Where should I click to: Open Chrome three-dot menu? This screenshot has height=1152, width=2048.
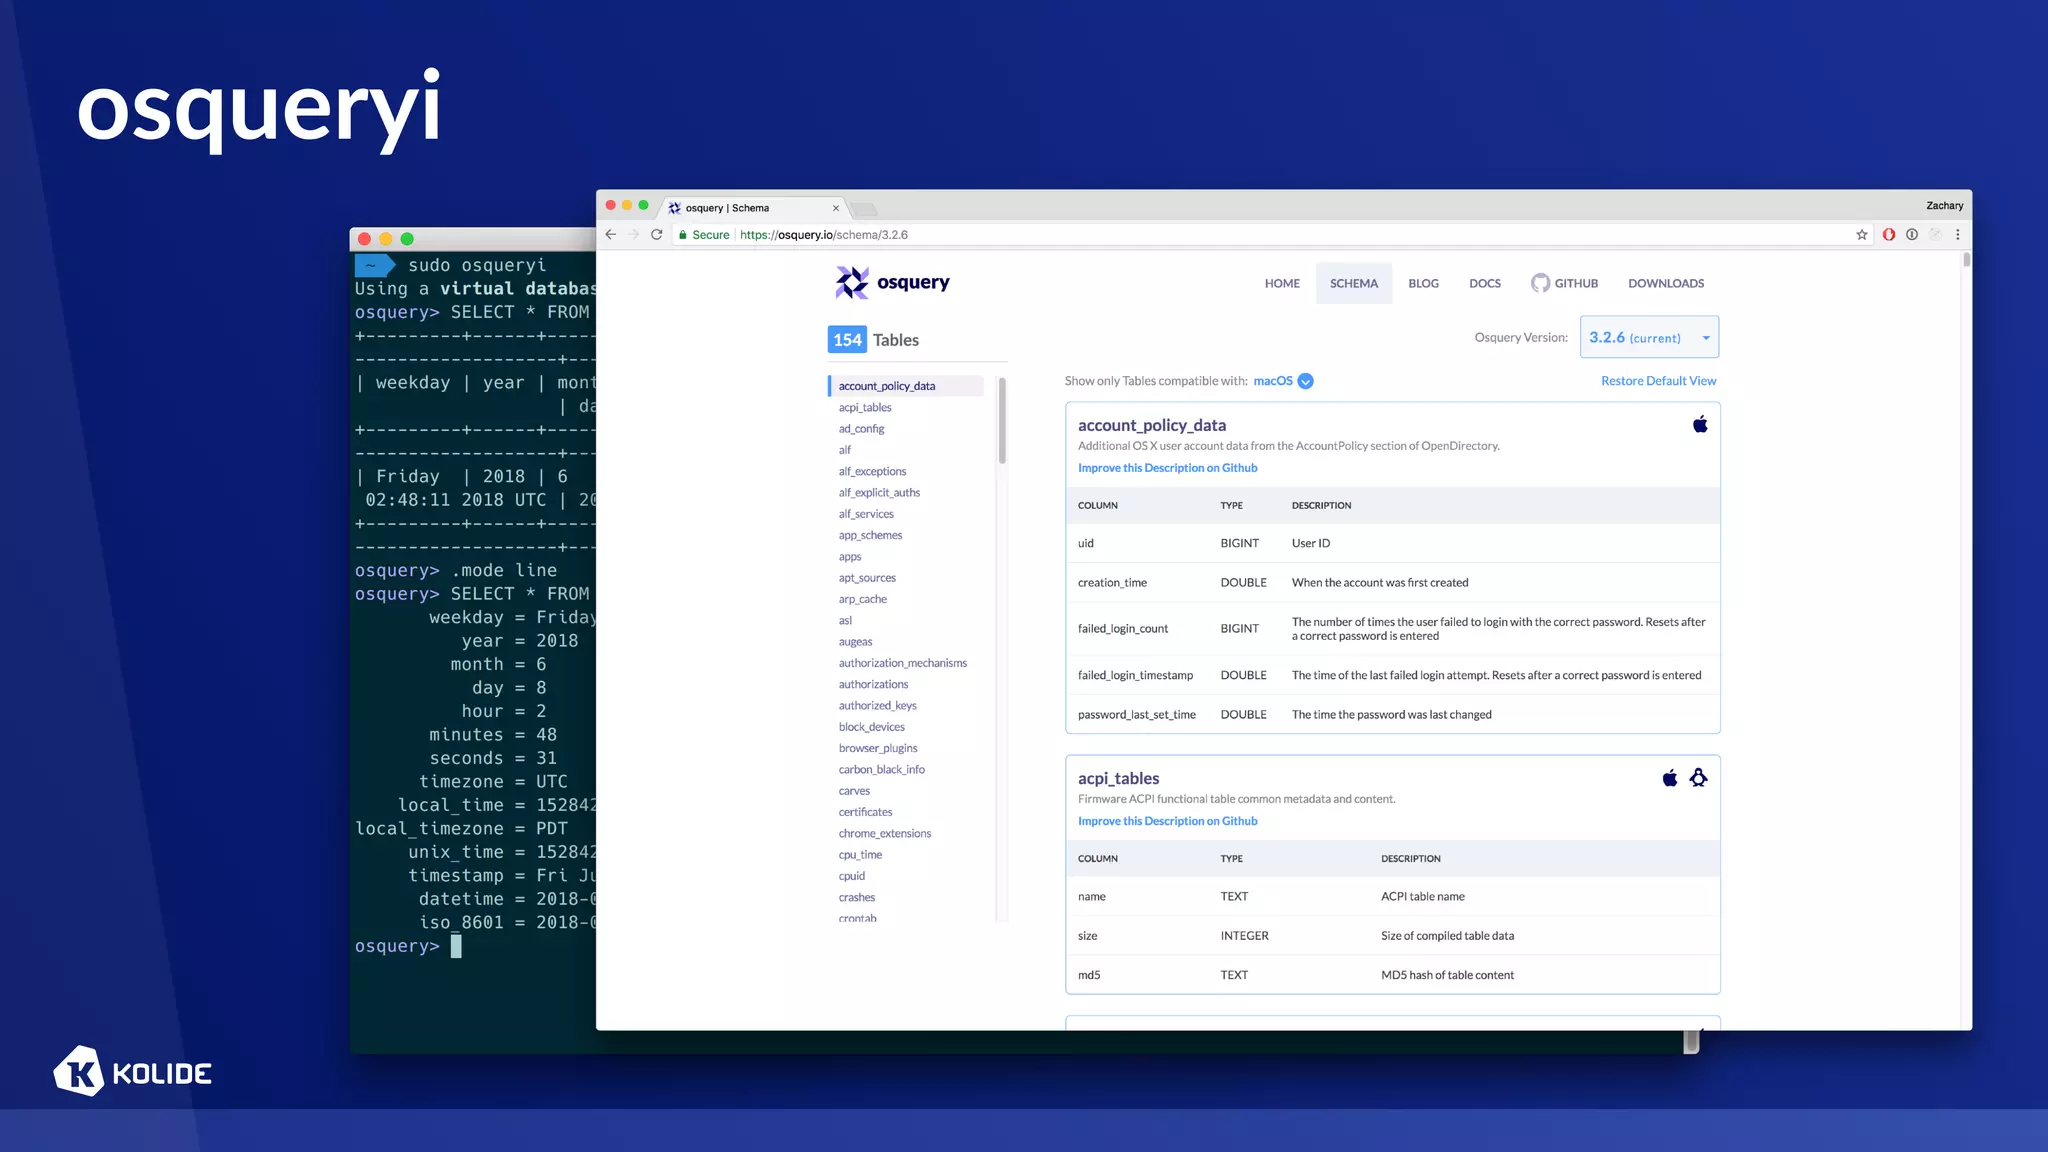click(x=1957, y=235)
